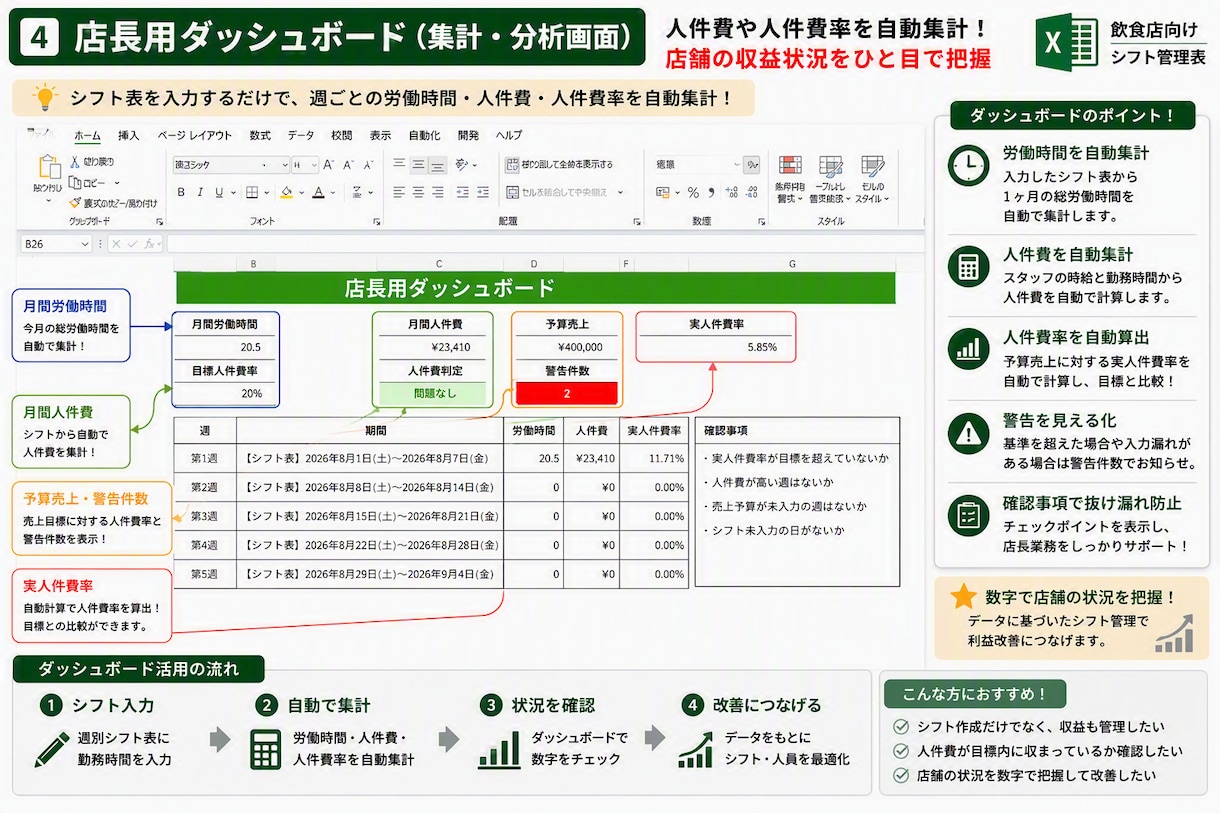Select the red 警告件数 cell showing 2
The height and width of the screenshot is (813, 1220).
pos(566,393)
